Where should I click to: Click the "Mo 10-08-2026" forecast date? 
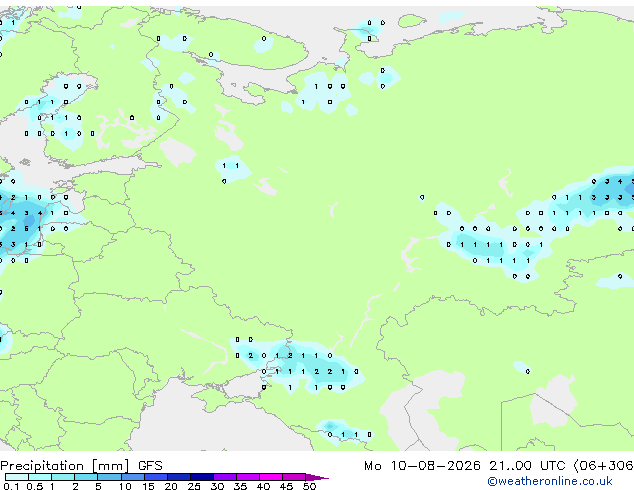coord(422,466)
